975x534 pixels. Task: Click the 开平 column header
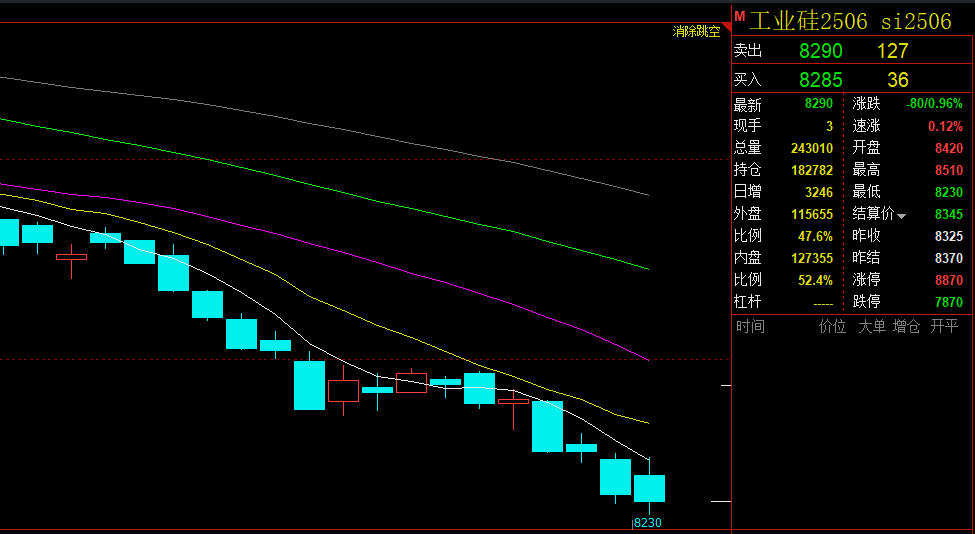(x=944, y=326)
